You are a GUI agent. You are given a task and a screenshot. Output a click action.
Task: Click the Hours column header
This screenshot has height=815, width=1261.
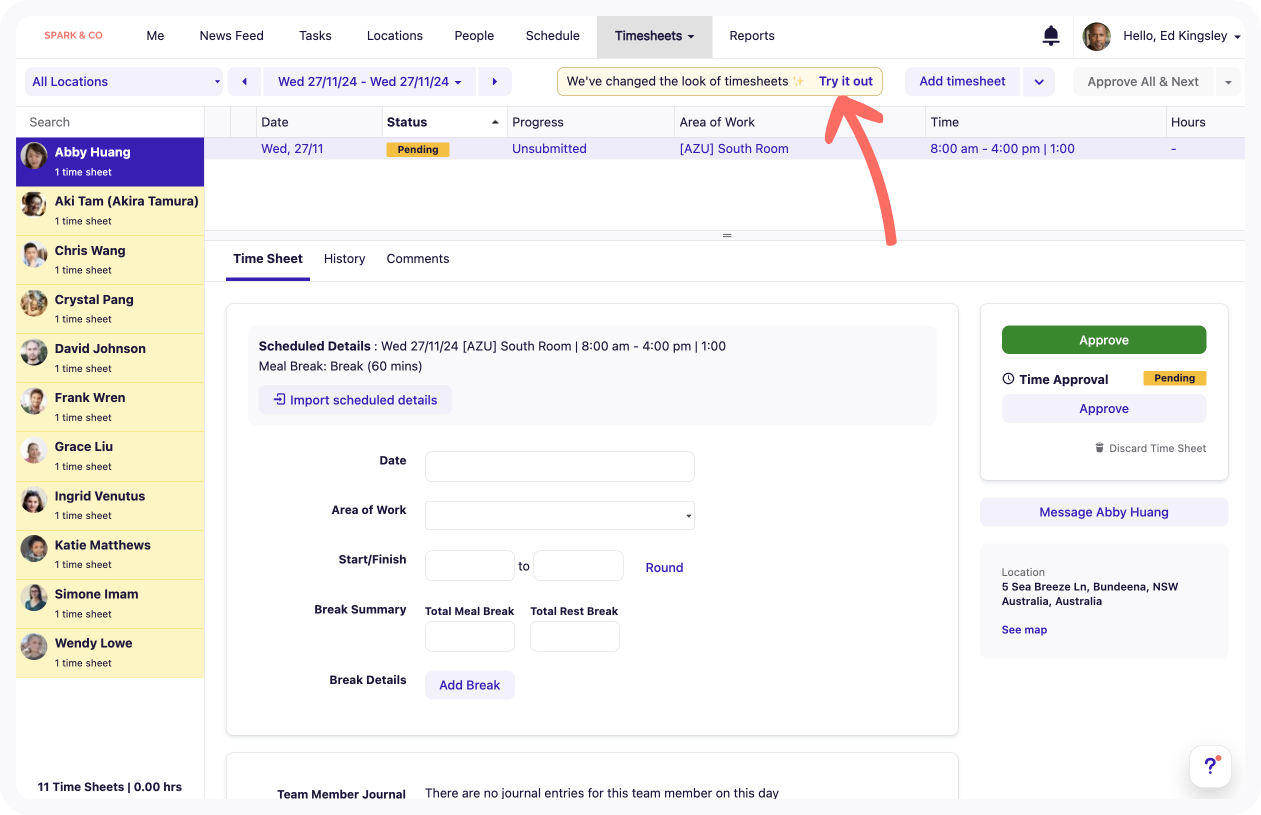click(1205, 122)
